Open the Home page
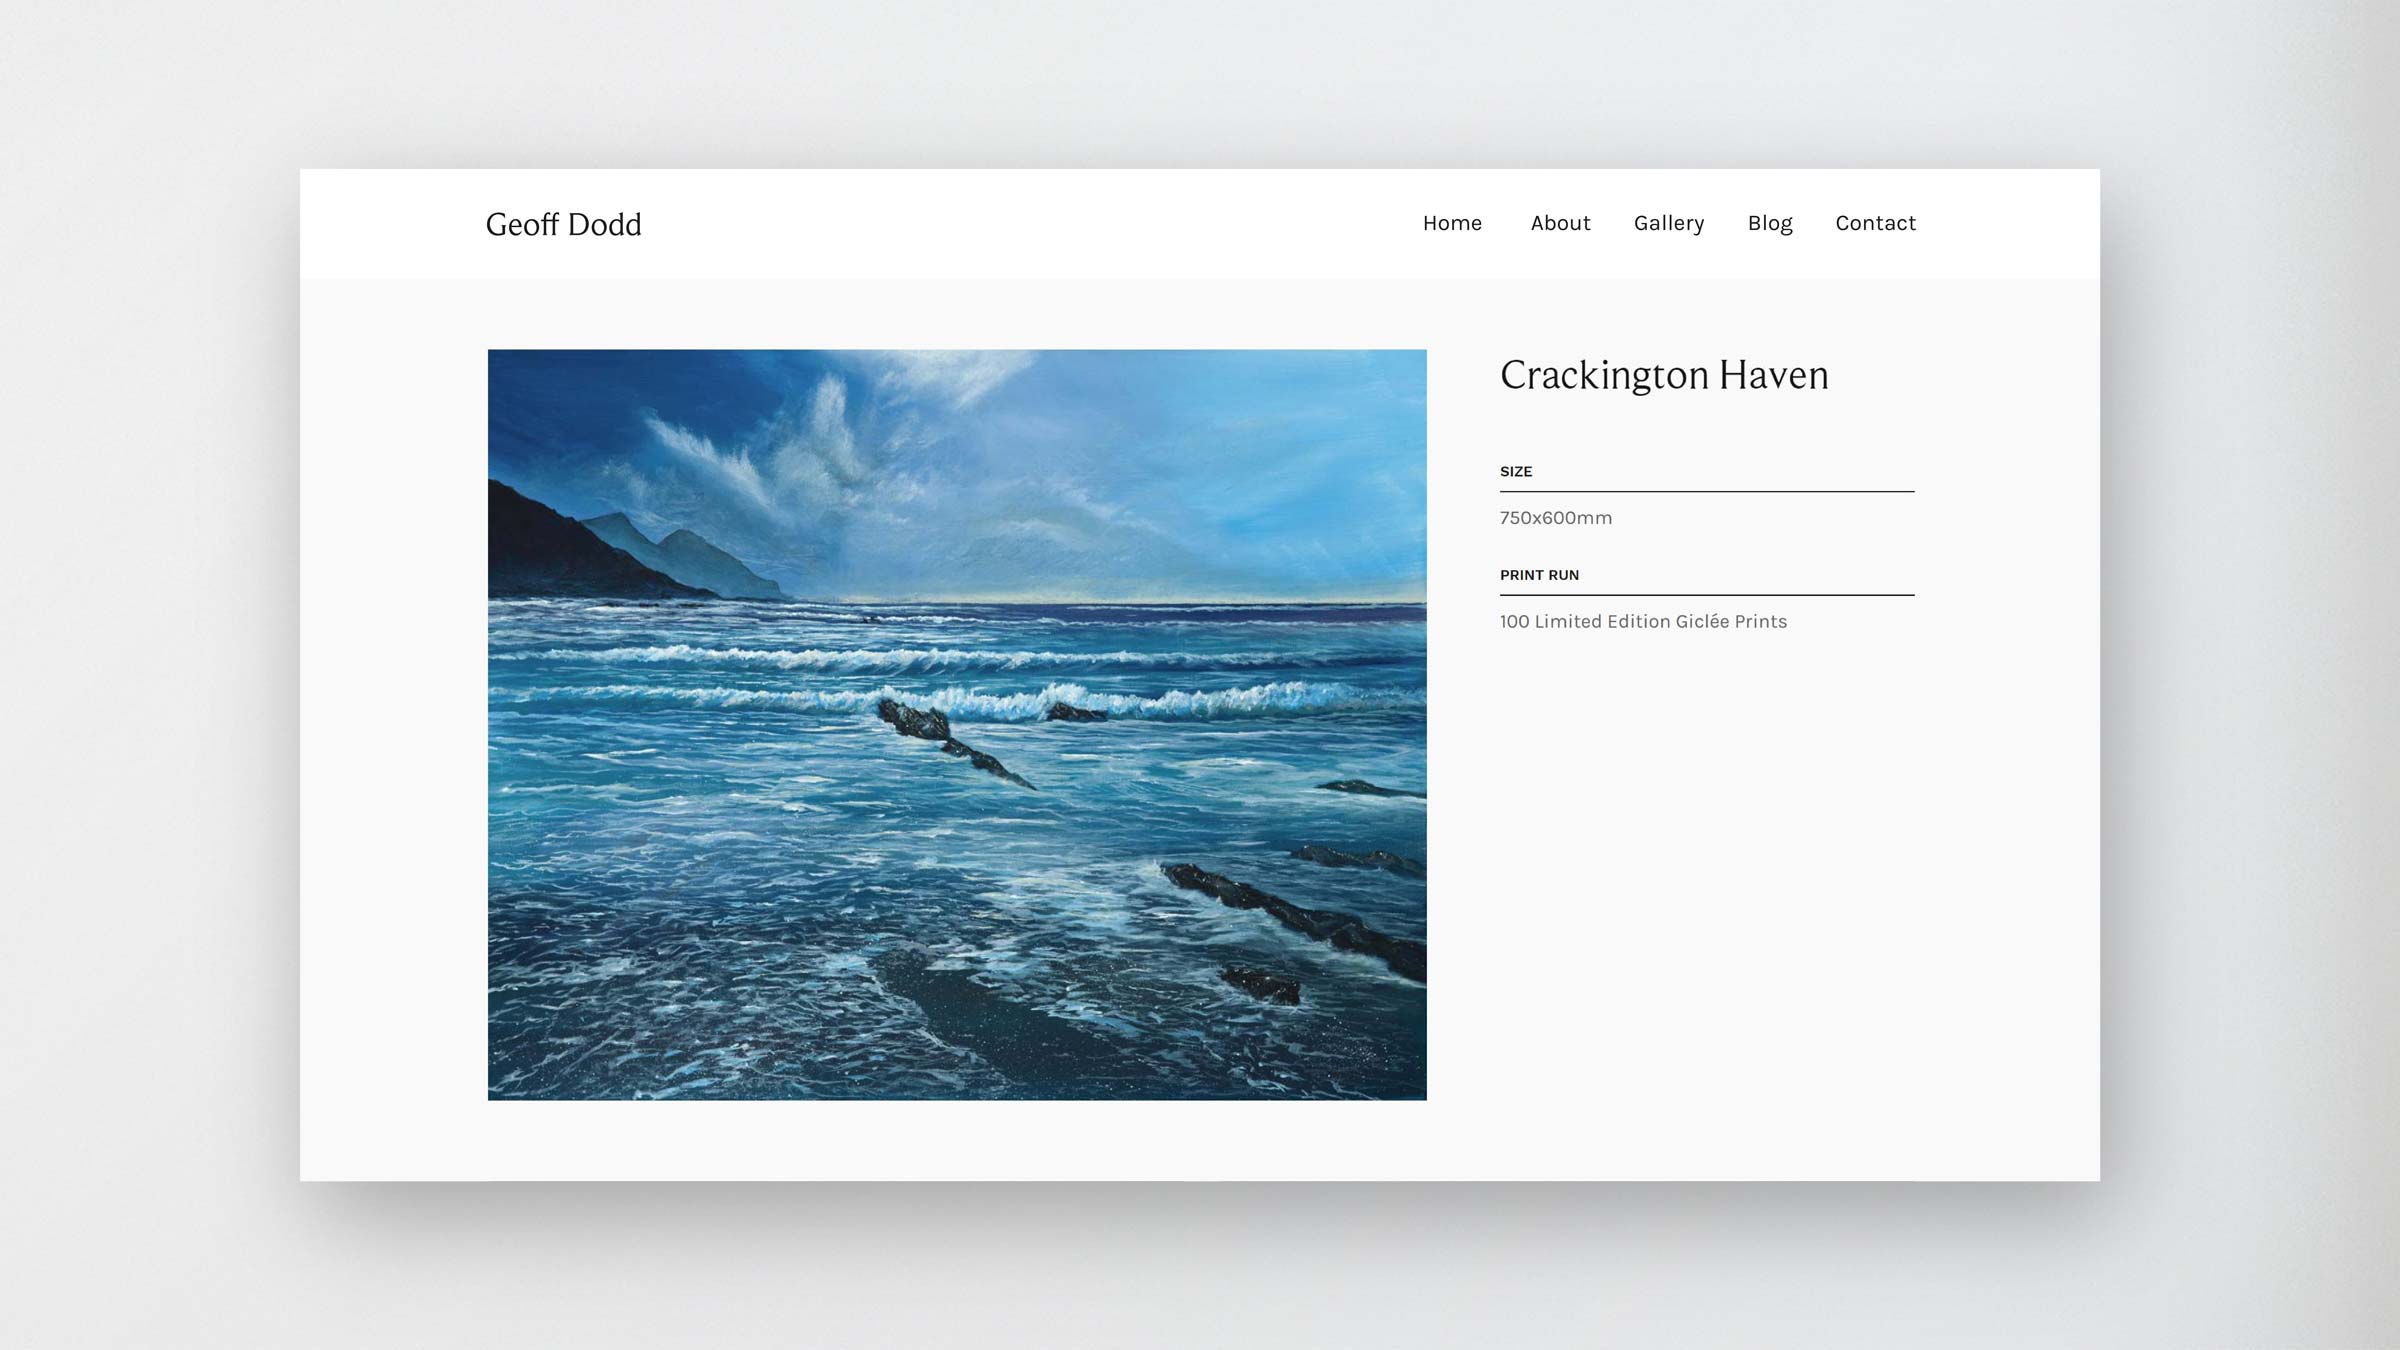The image size is (2400, 1350). pos(1452,223)
